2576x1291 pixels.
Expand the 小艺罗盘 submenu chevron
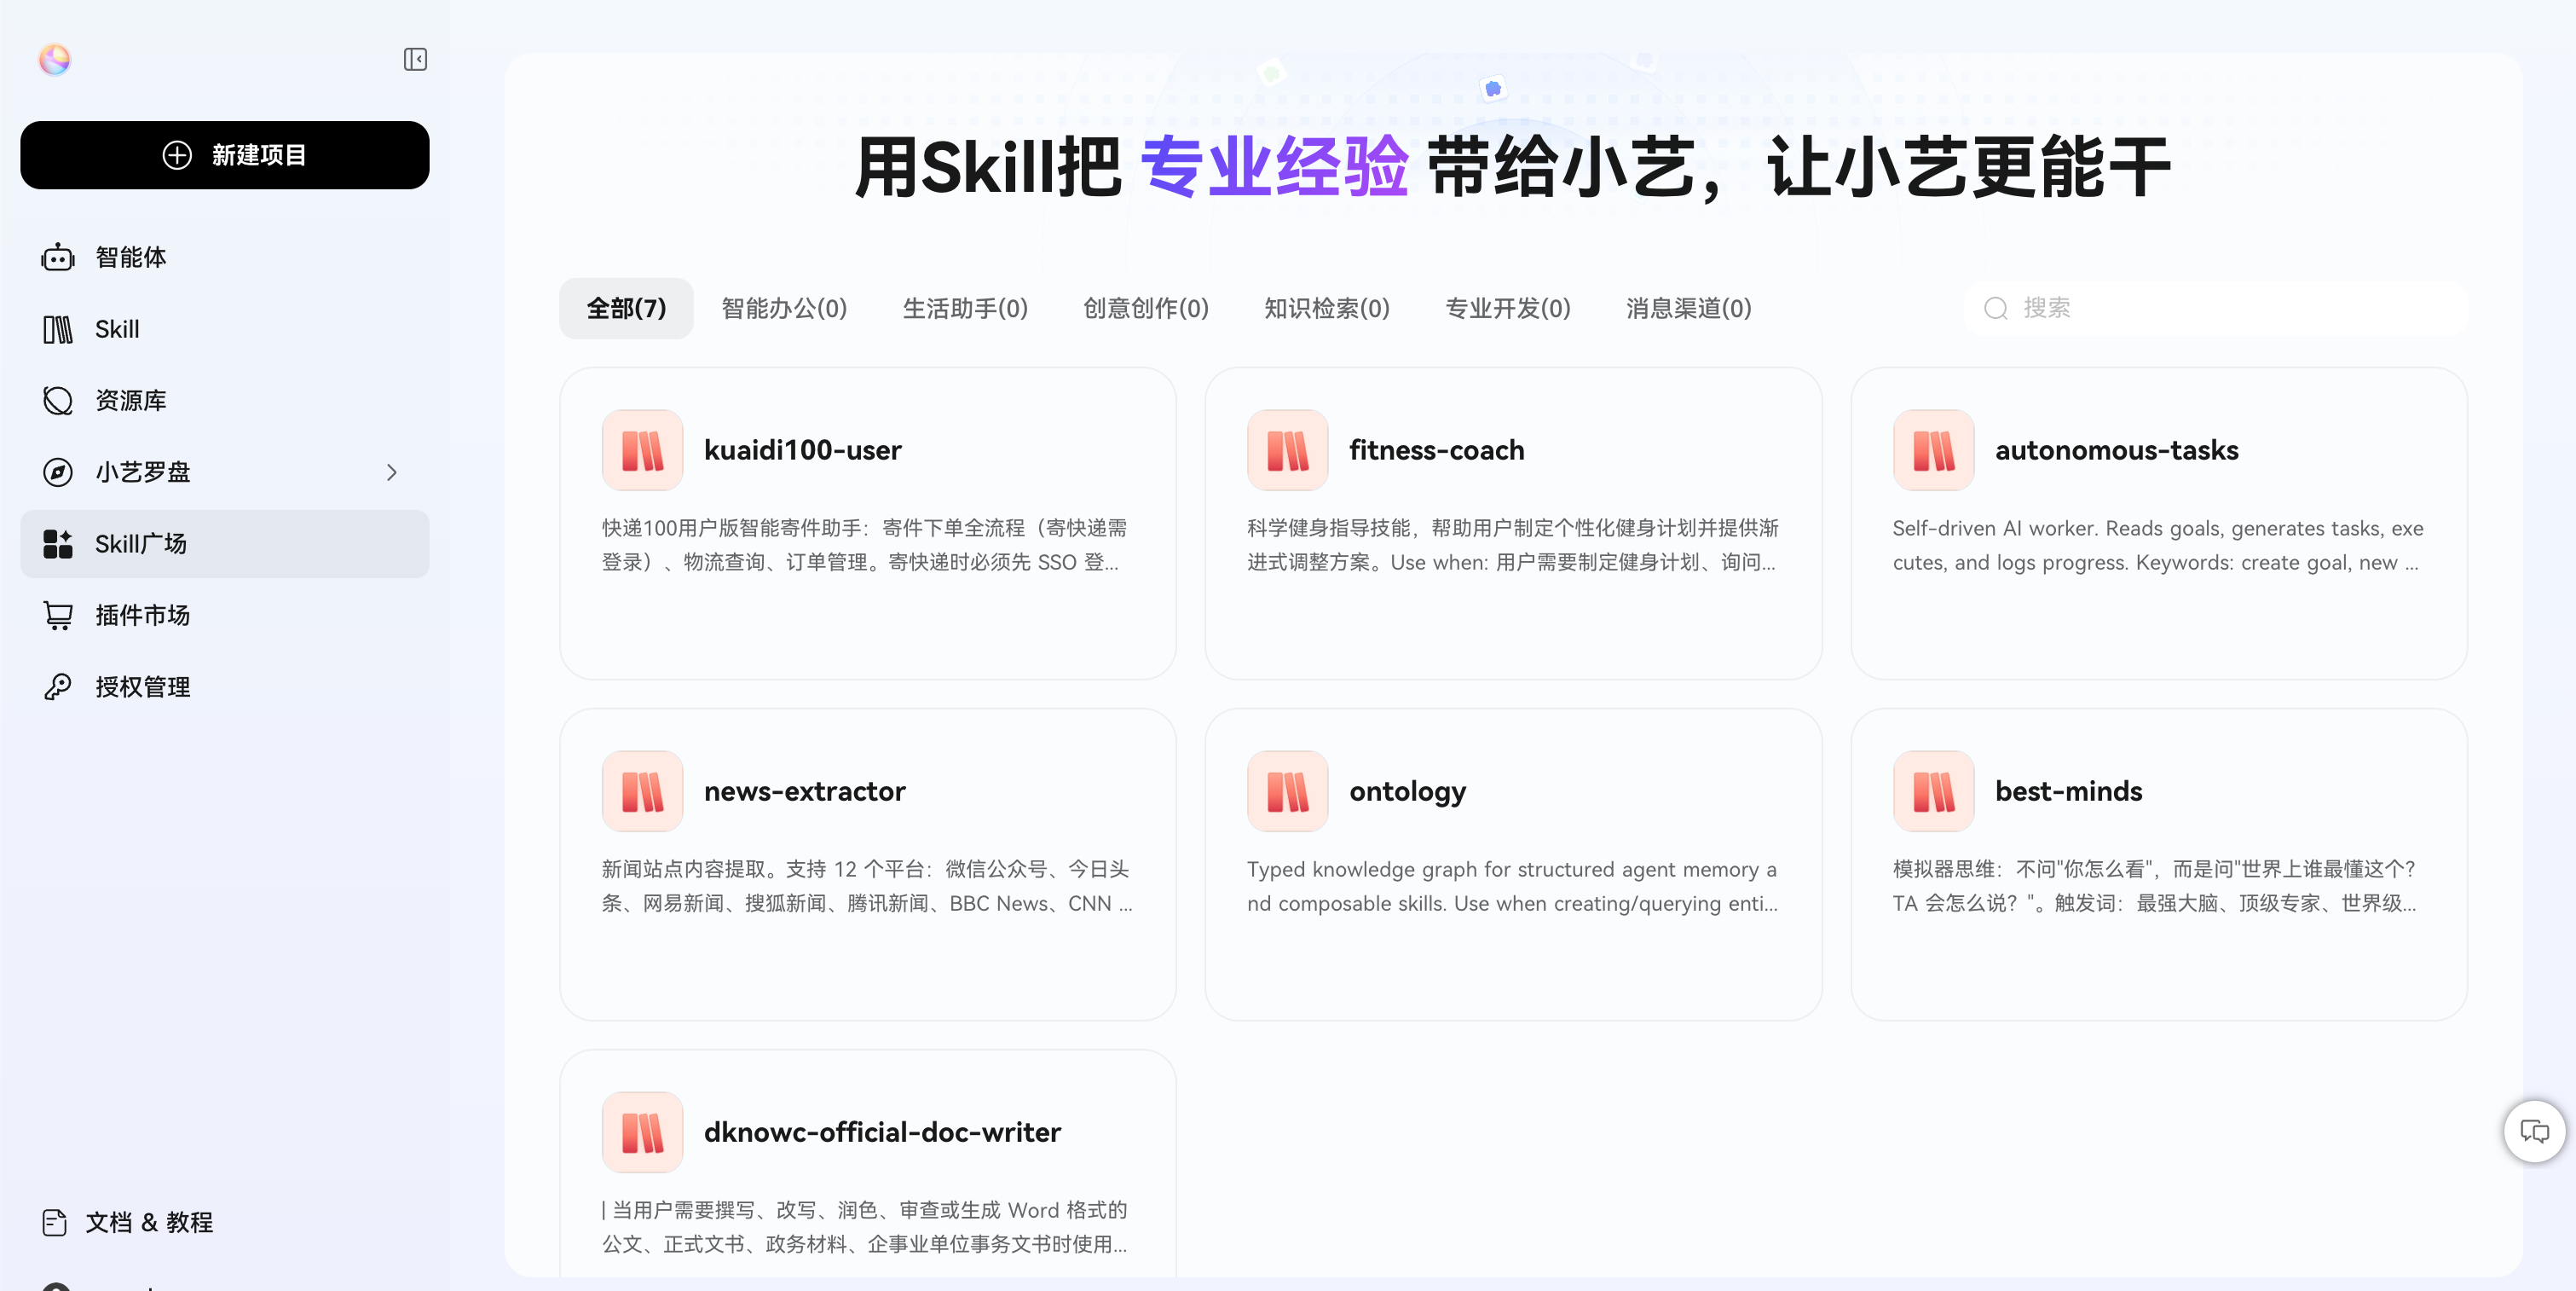(392, 472)
